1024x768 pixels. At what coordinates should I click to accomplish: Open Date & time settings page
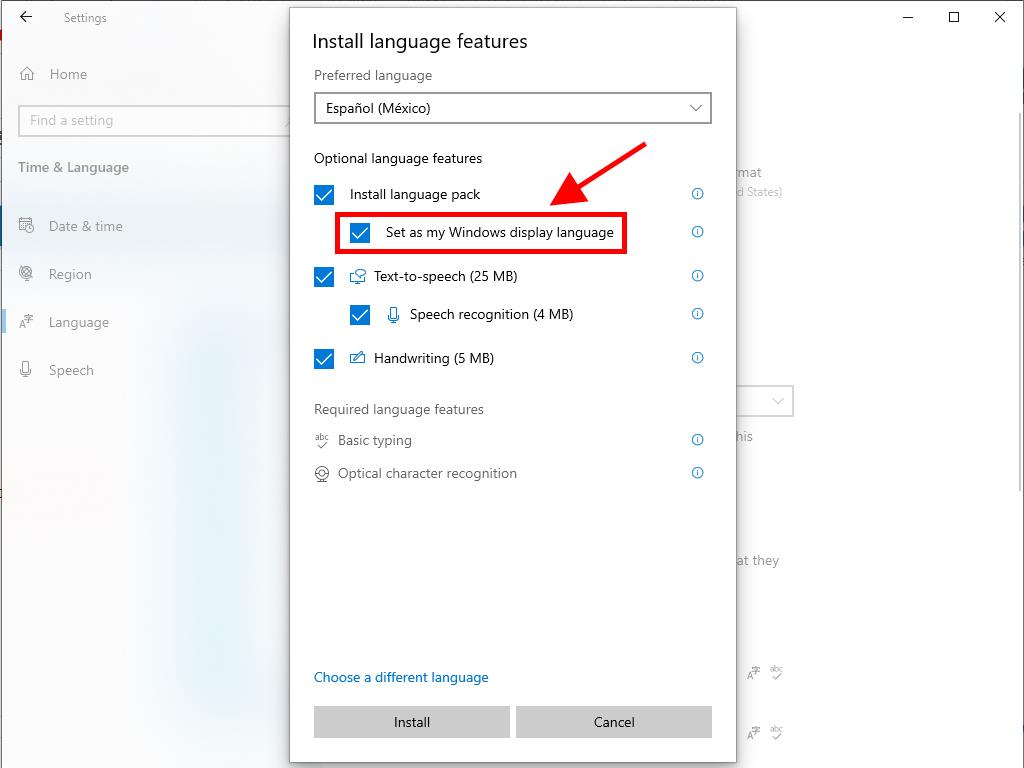[x=85, y=226]
